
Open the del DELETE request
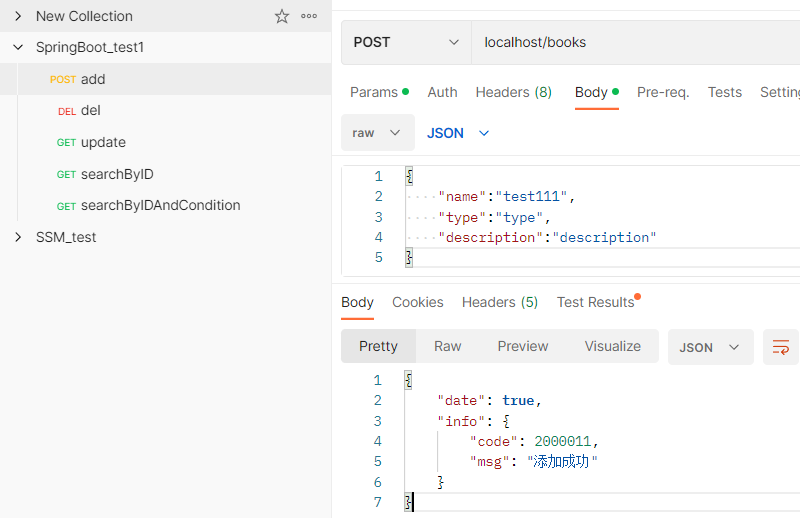90,110
